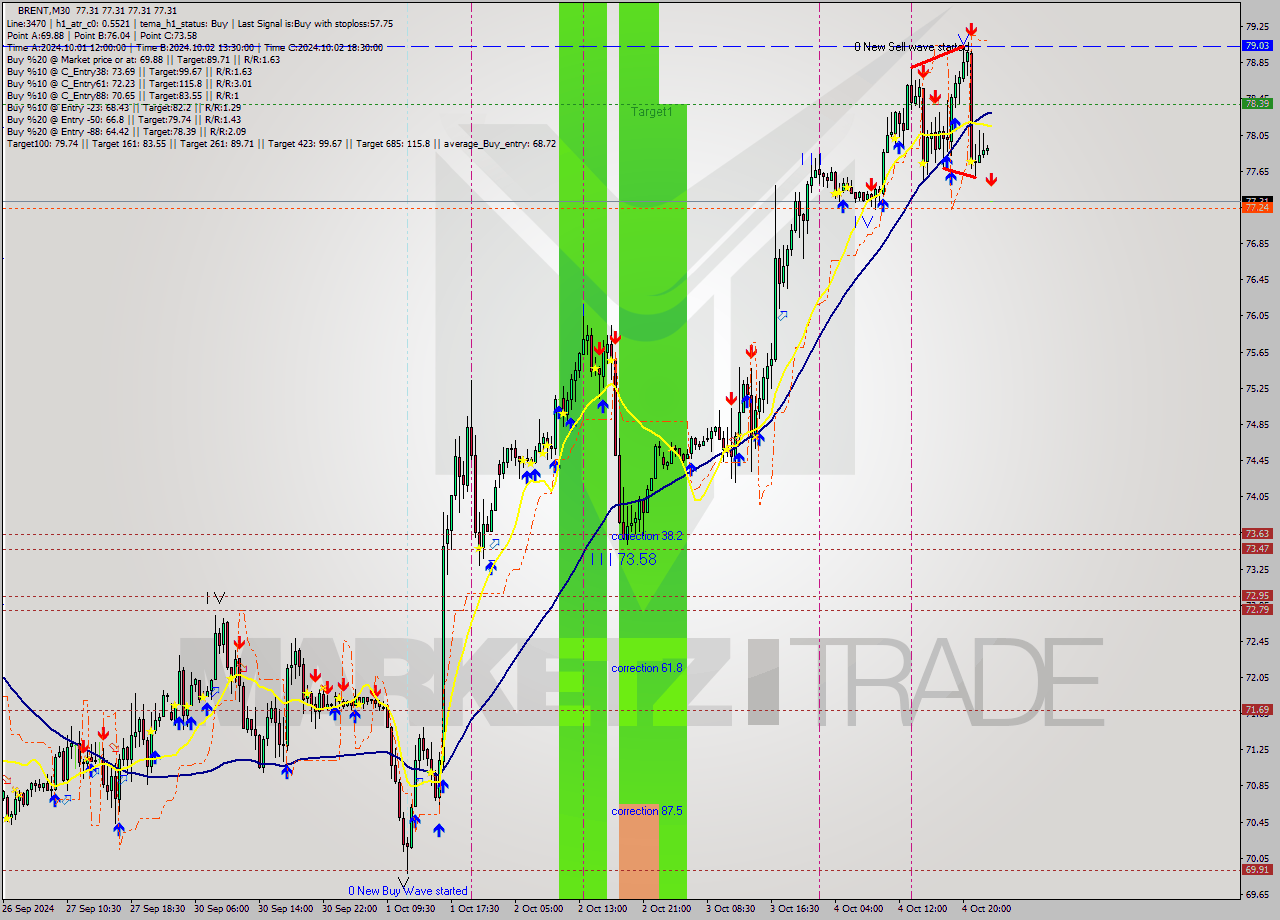
Task: Click the 'correction 61.8' label
Action: coord(647,668)
